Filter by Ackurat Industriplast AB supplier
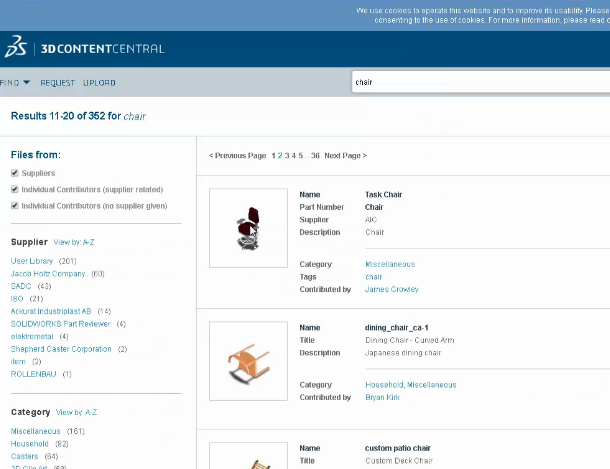Image resolution: width=610 pixels, height=469 pixels. coord(51,311)
